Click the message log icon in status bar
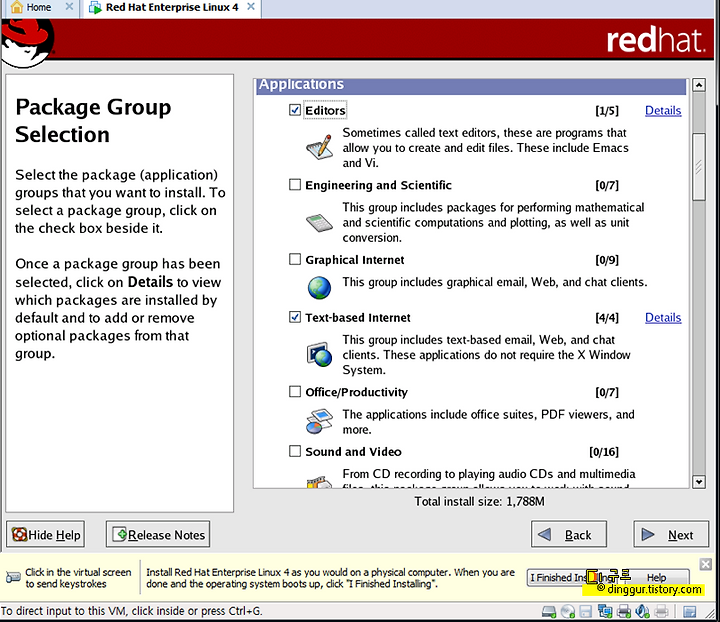Image resolution: width=720 pixels, height=622 pixels. (689, 611)
